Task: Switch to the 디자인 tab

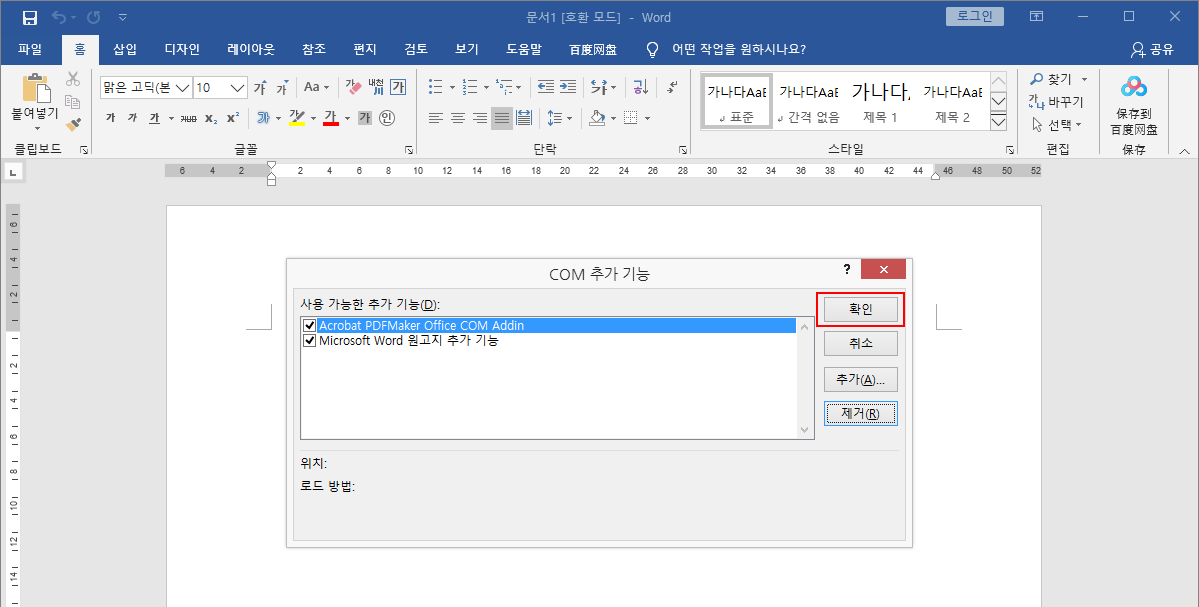Action: (182, 49)
